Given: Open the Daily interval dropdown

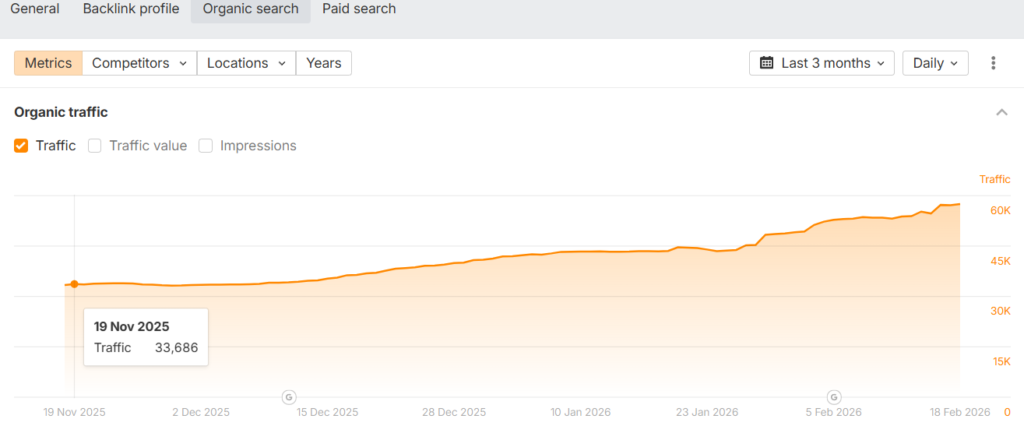Looking at the screenshot, I should pos(935,63).
